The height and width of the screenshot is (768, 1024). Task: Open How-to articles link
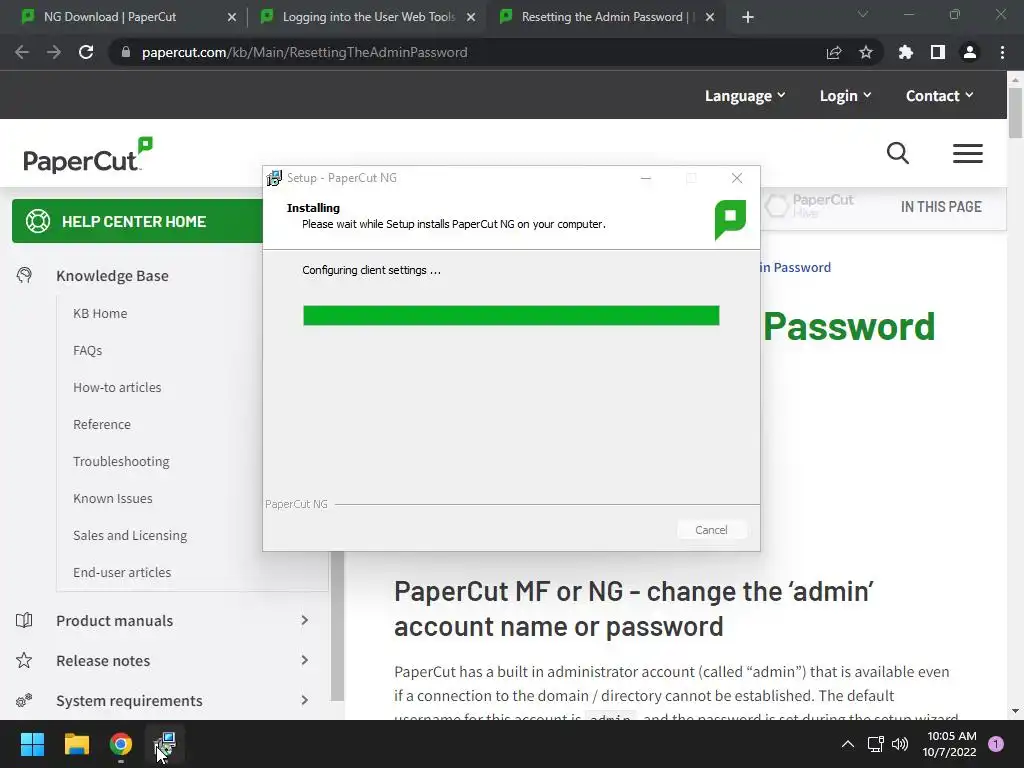(x=117, y=387)
